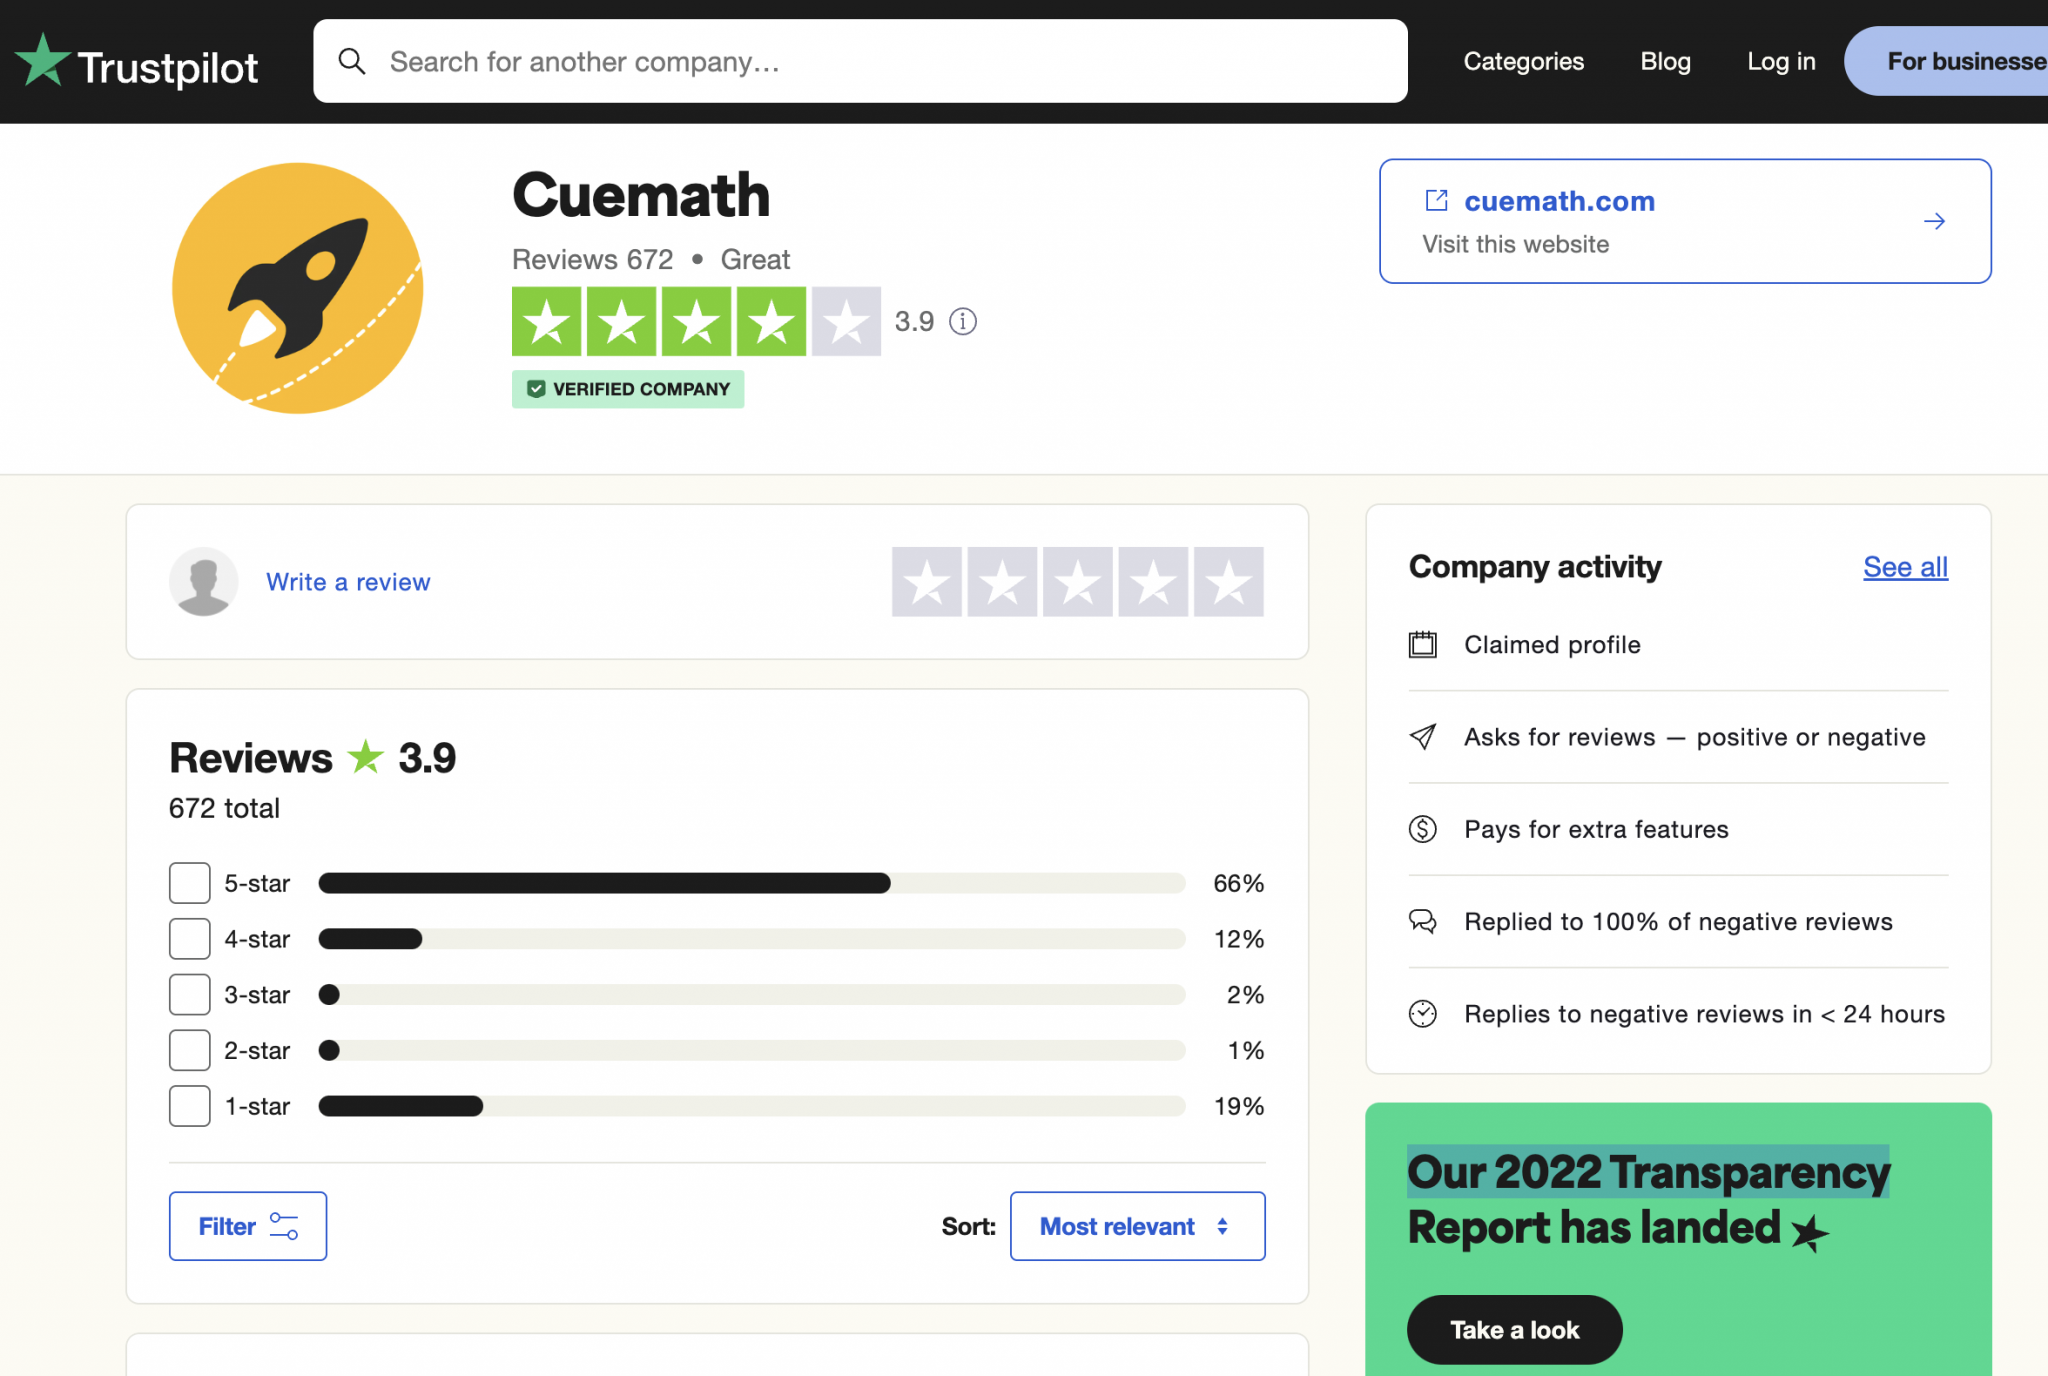Click the Take a look button
The height and width of the screenshot is (1376, 2048).
(1513, 1329)
